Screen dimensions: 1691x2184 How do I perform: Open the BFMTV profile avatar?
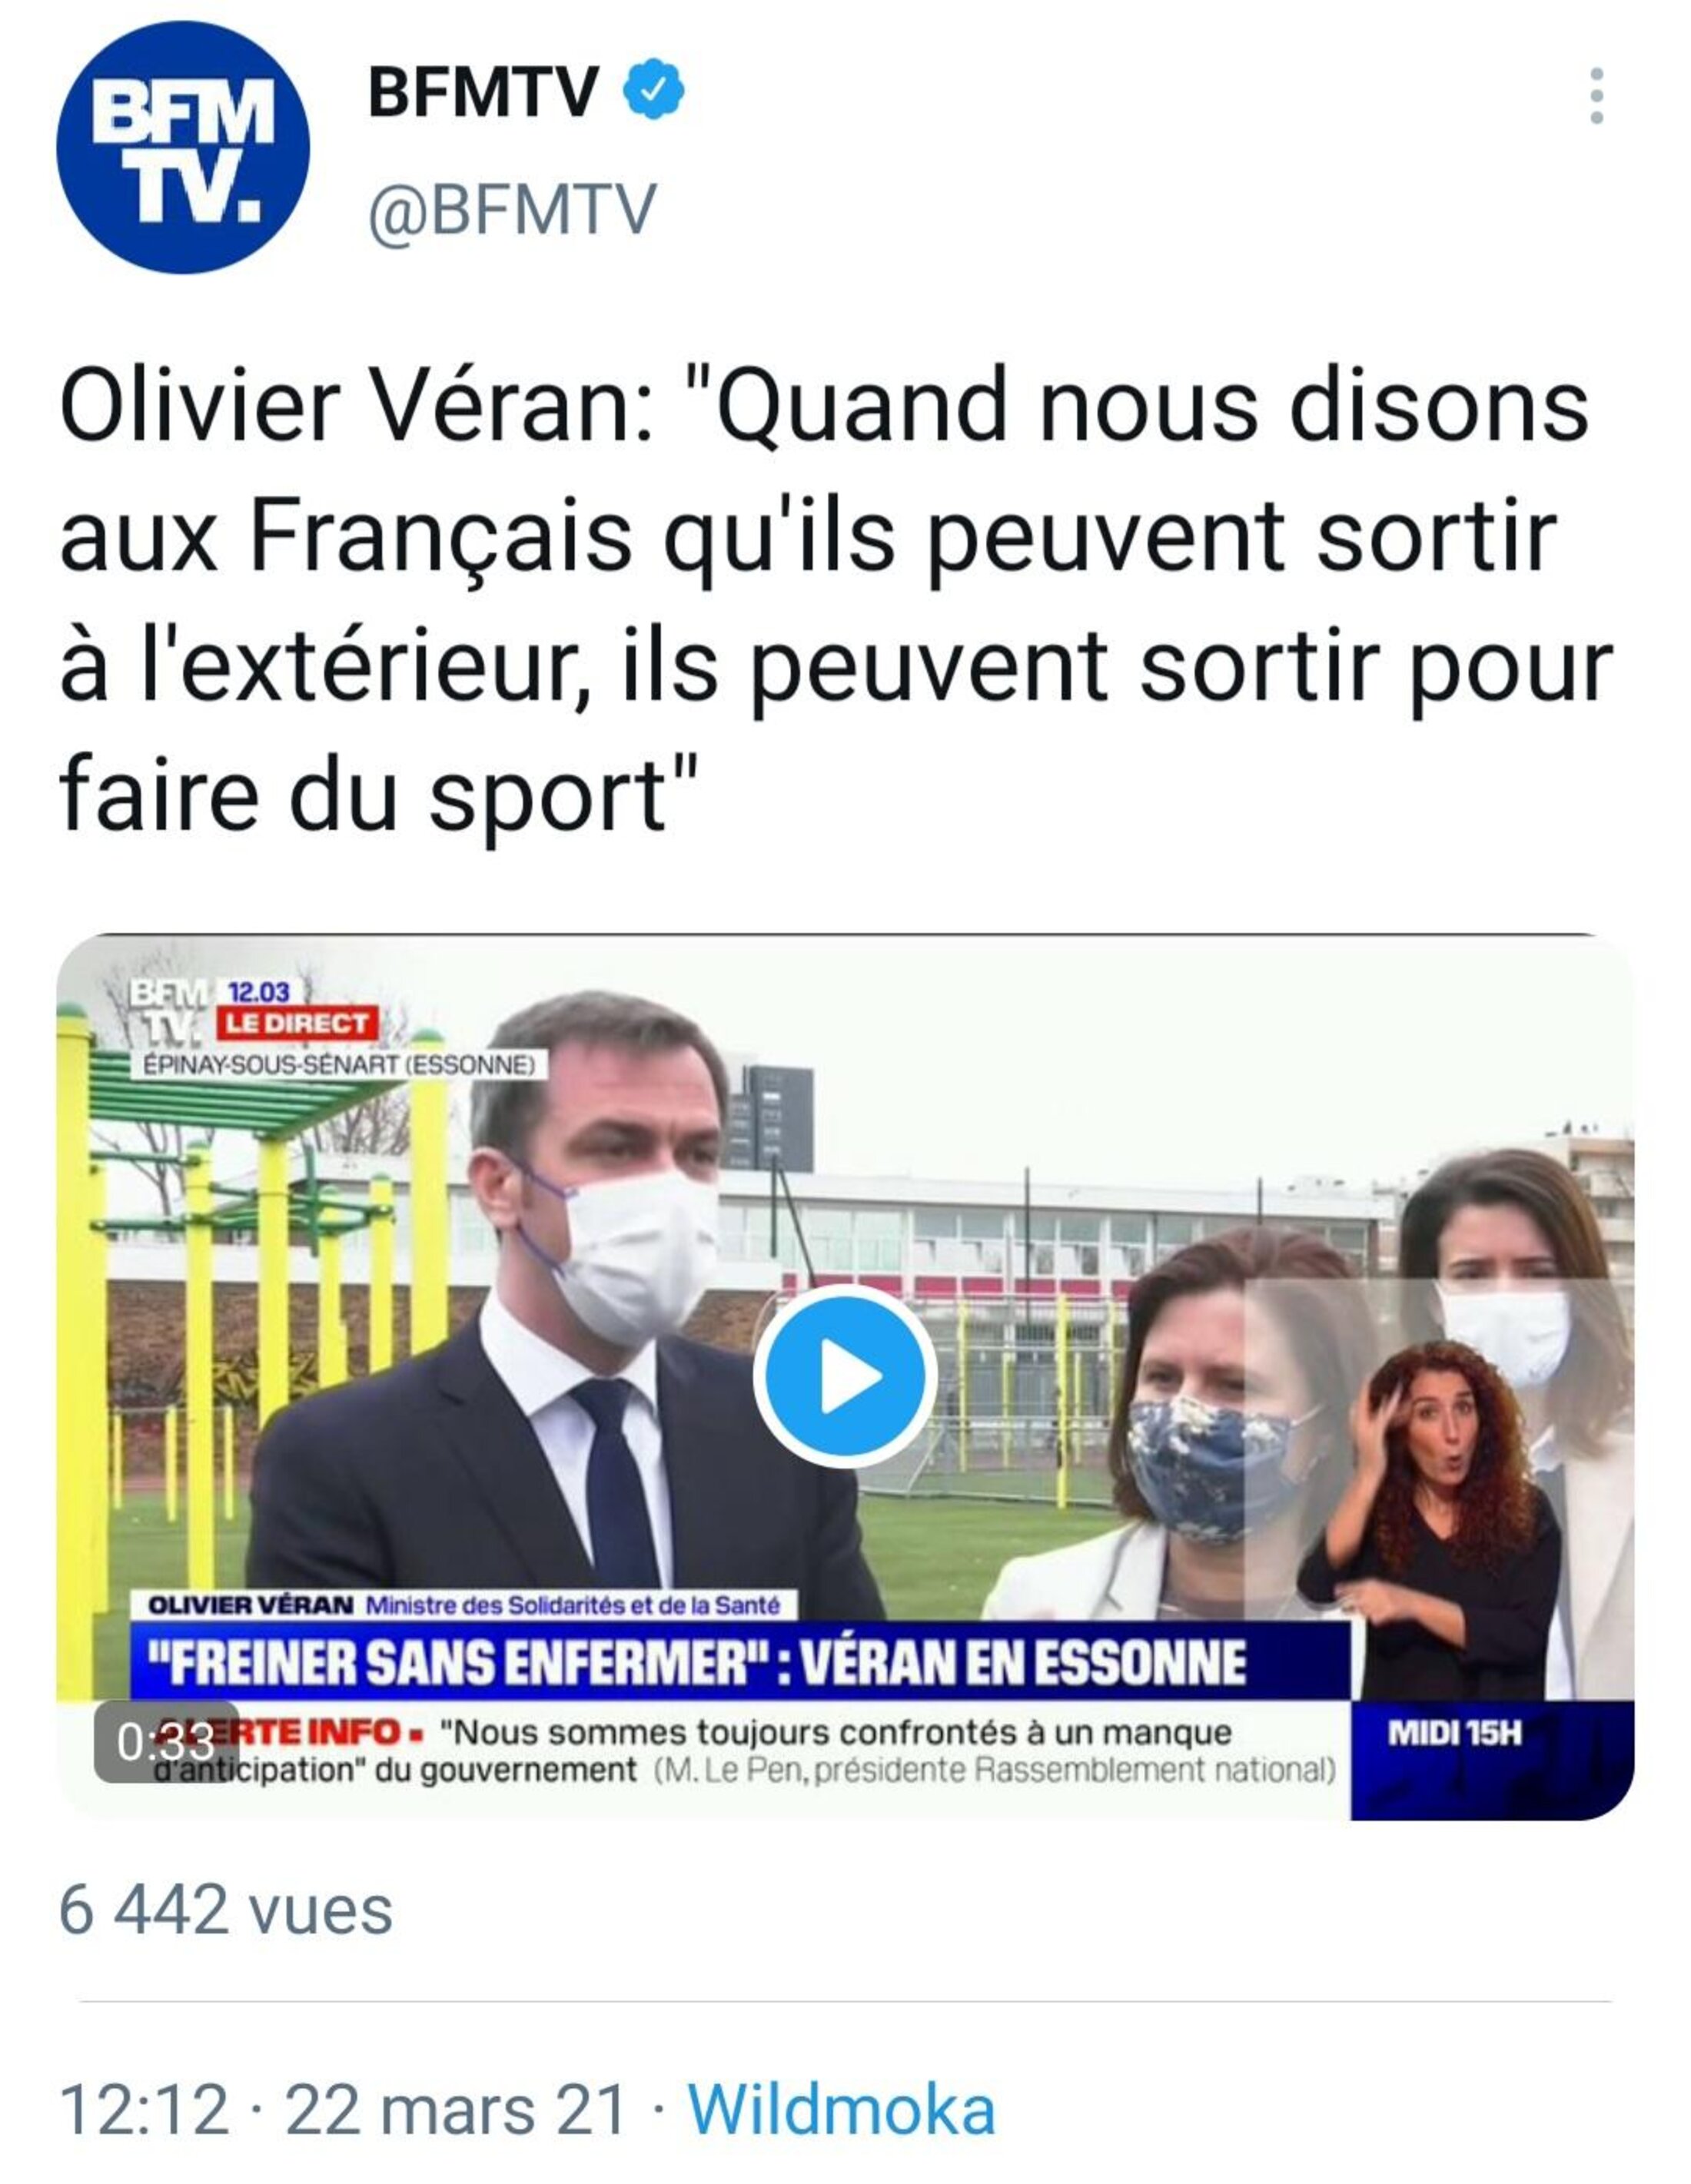(x=183, y=147)
